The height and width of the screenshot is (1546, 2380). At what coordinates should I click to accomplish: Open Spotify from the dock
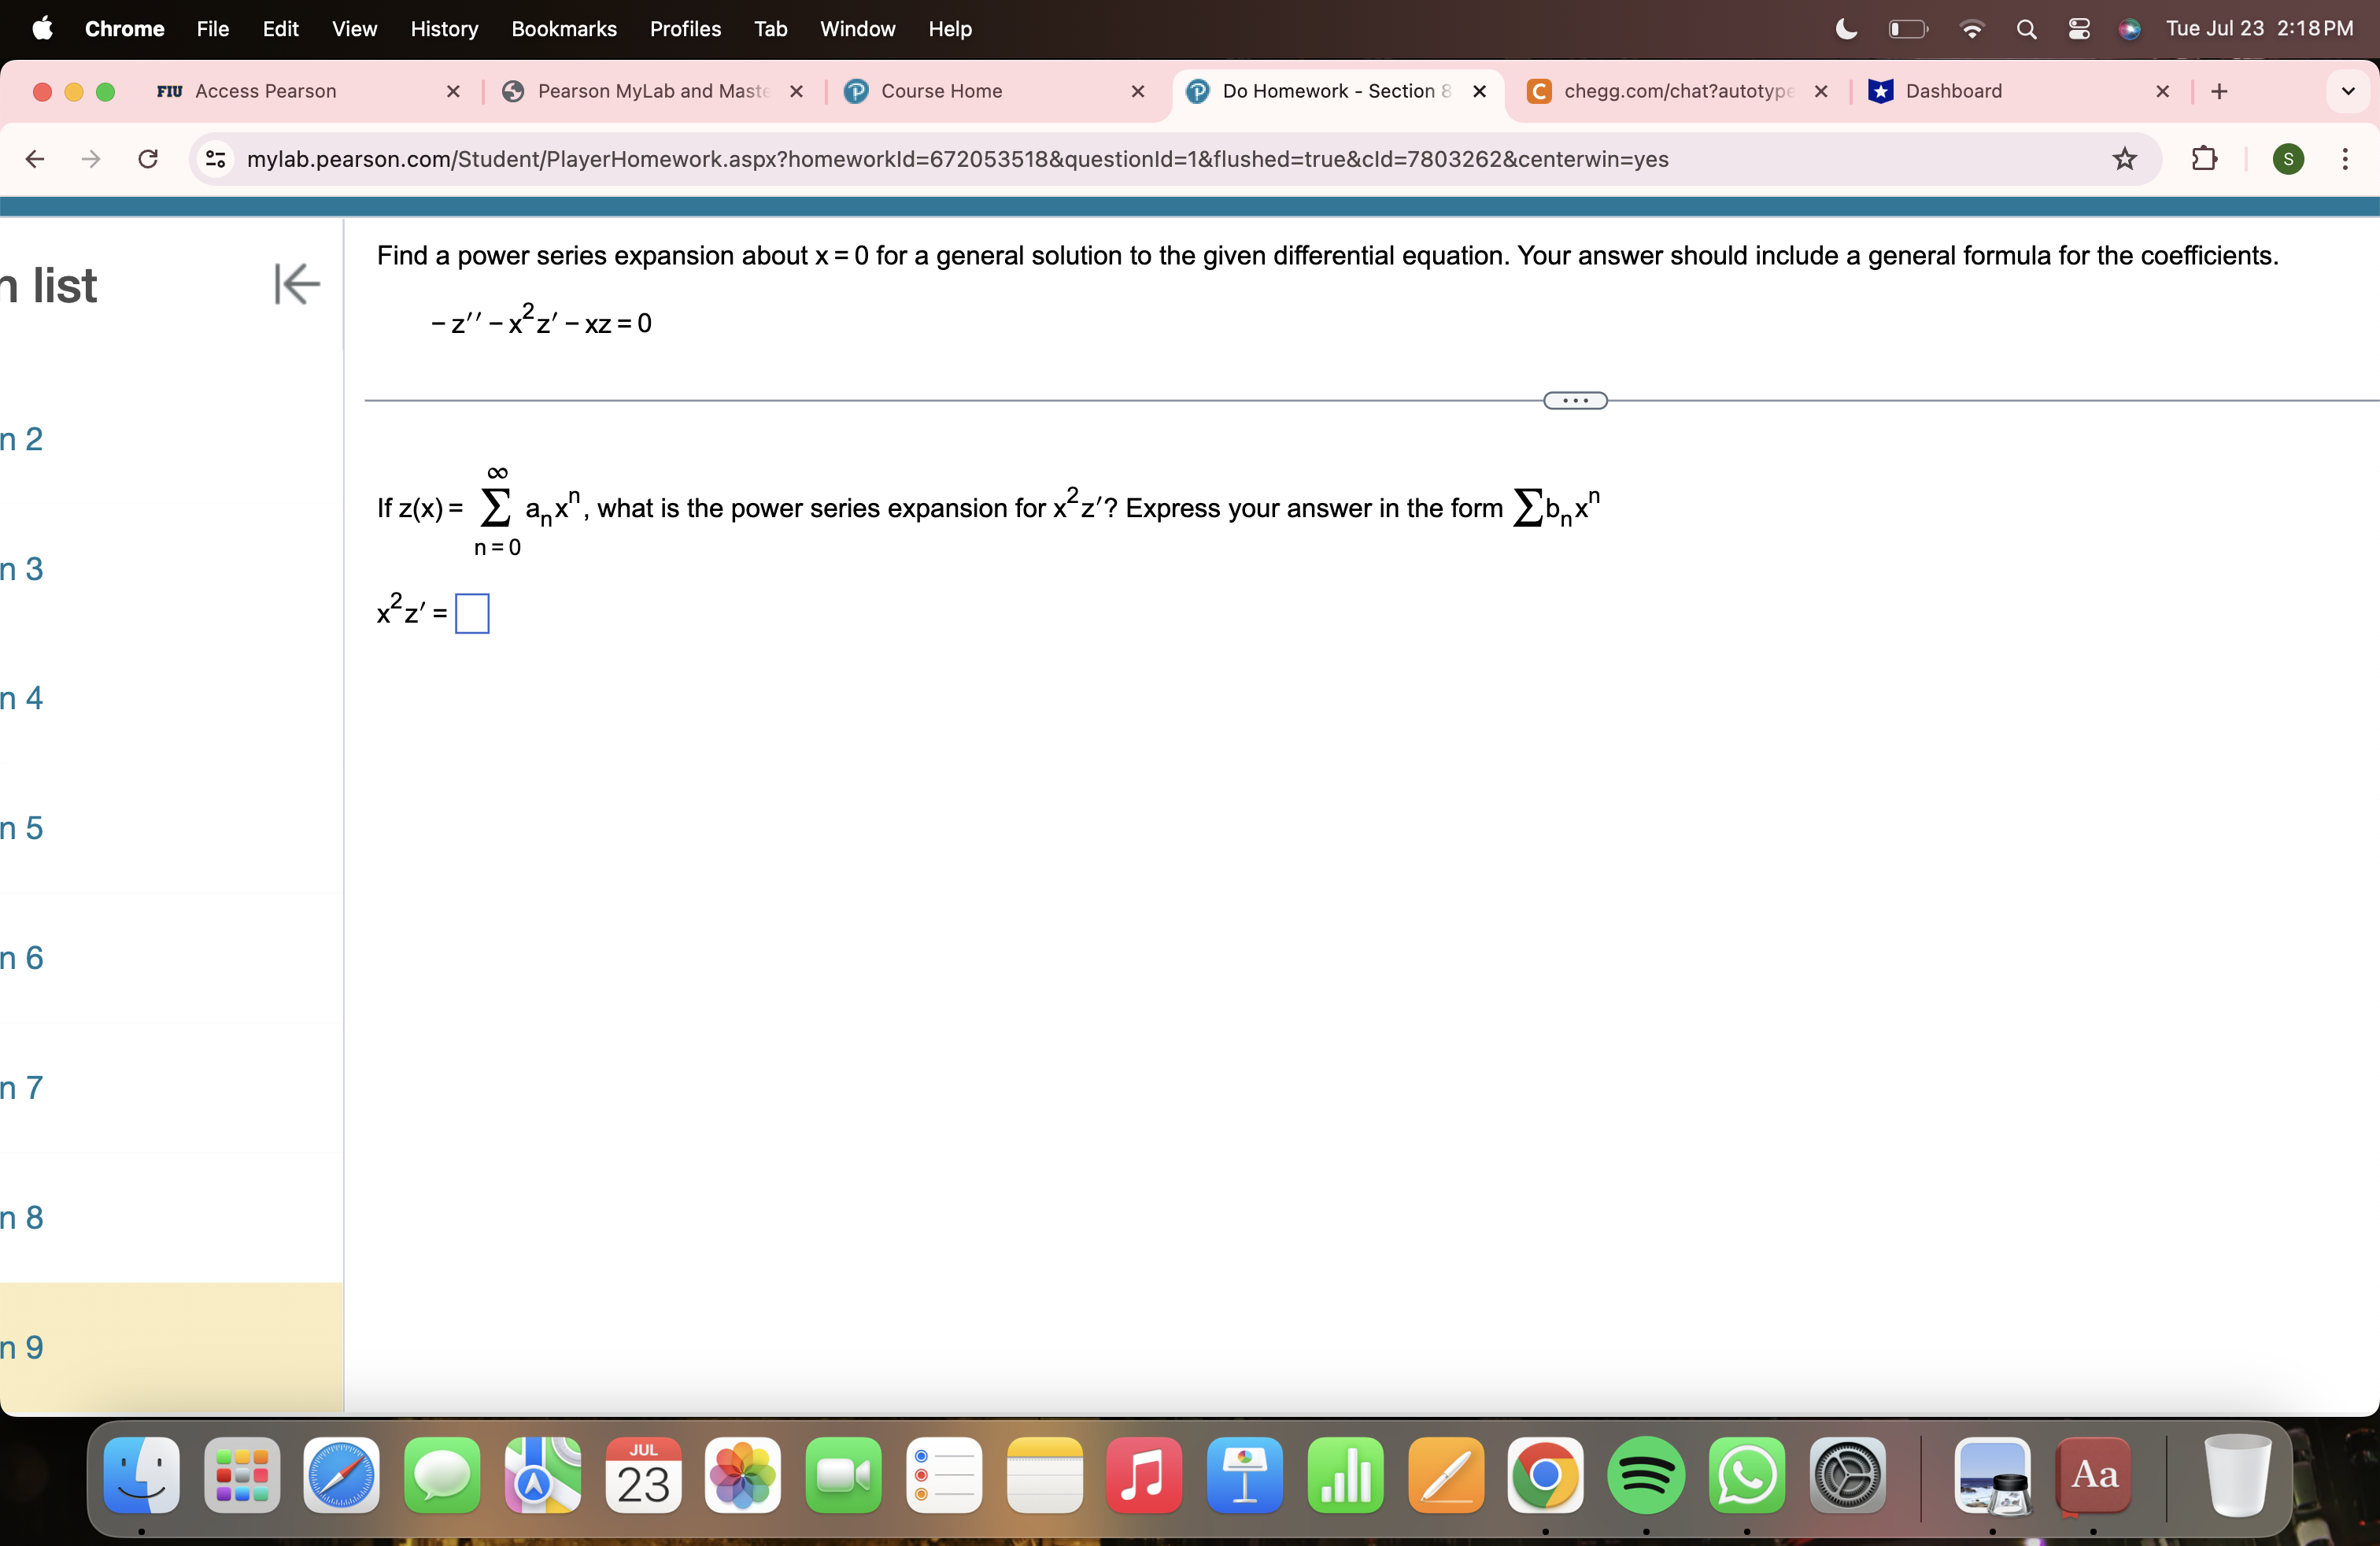(x=1646, y=1476)
